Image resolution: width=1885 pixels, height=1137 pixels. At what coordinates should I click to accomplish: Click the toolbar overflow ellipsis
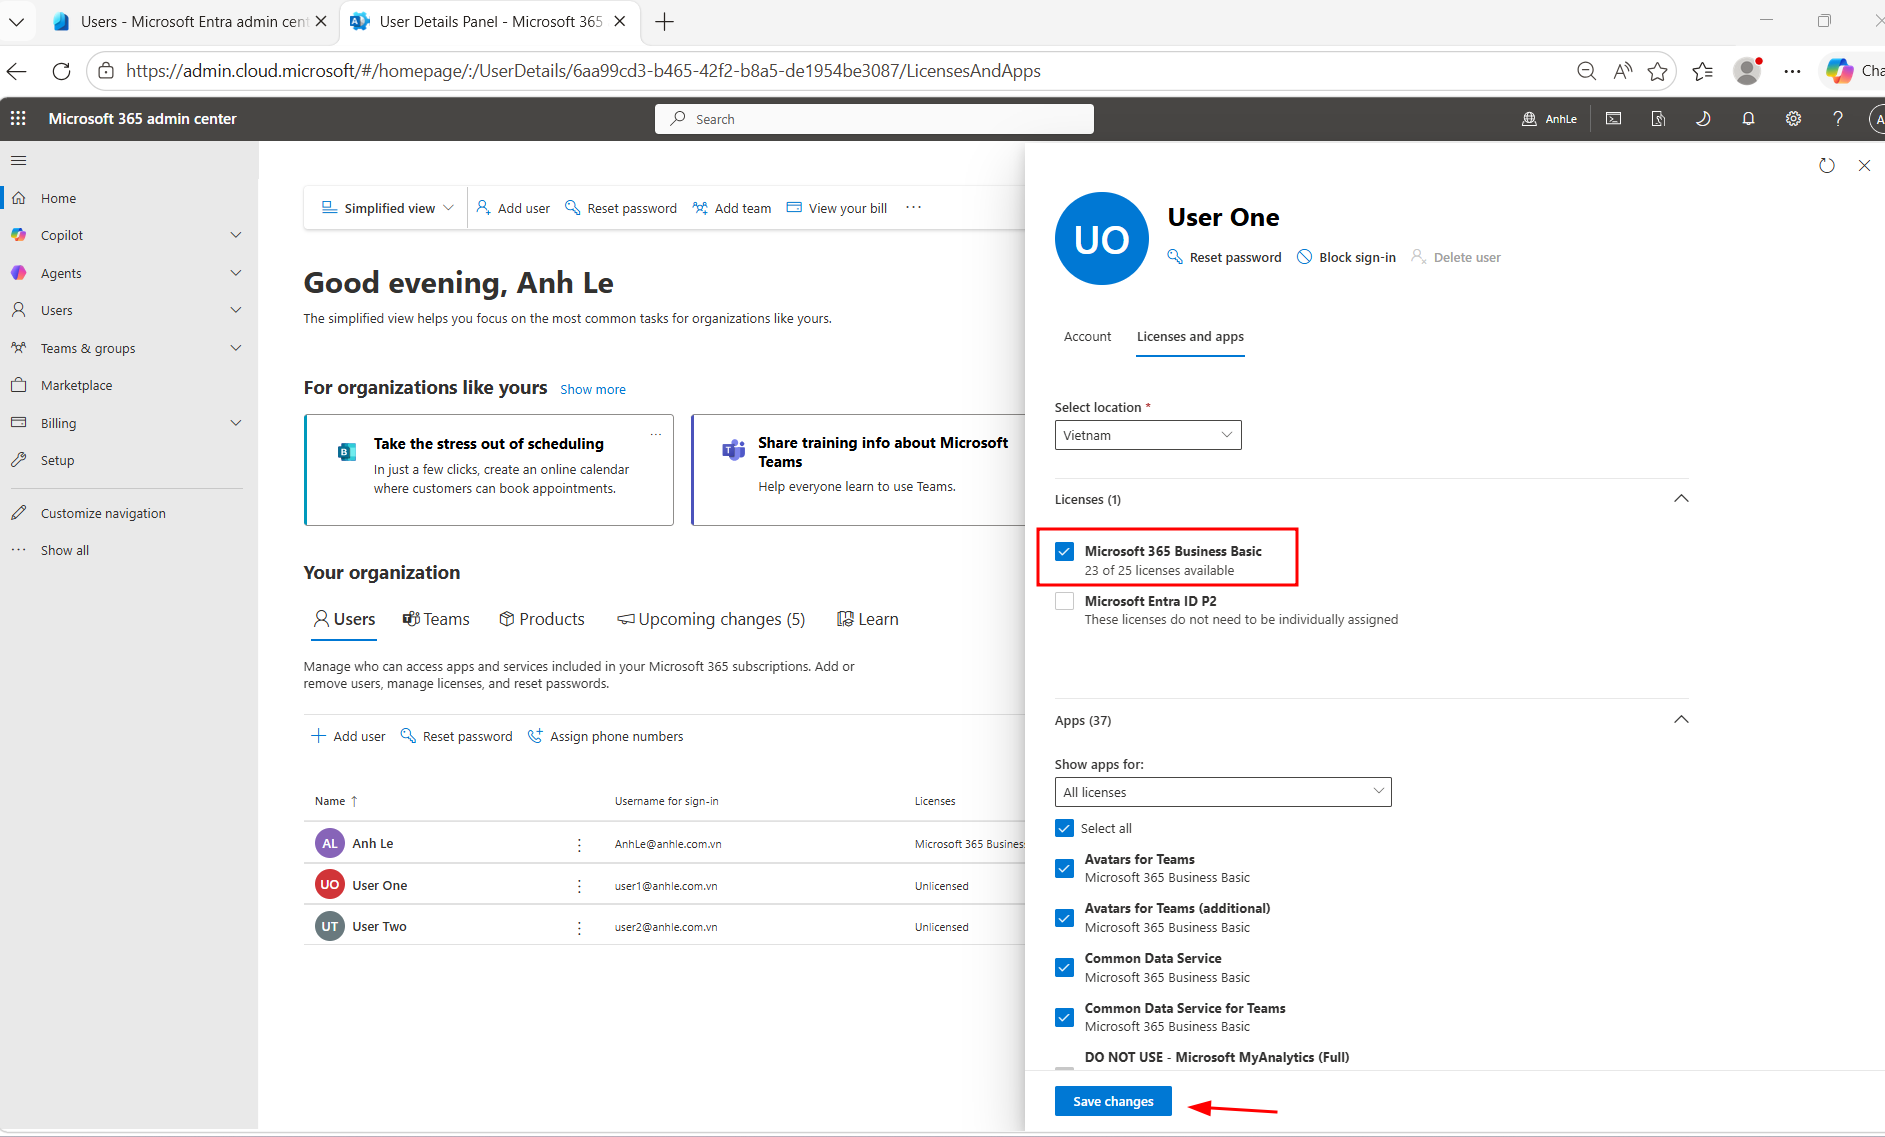[x=913, y=207]
